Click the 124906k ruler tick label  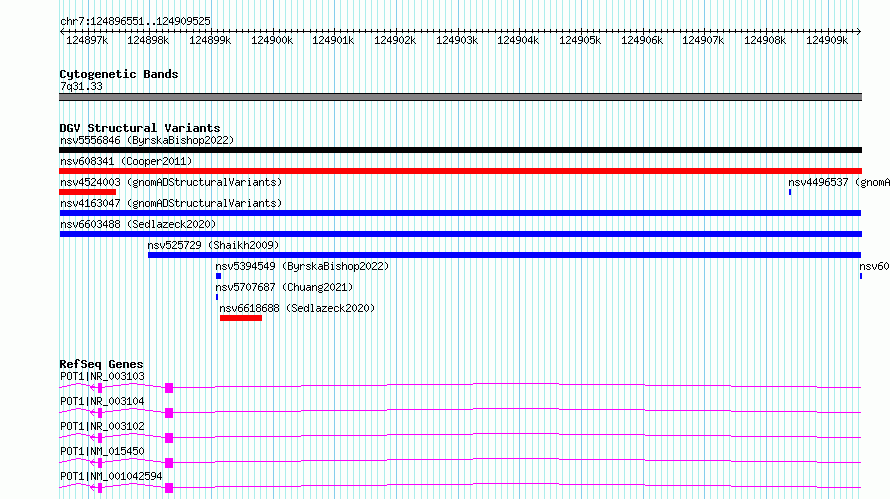click(642, 40)
